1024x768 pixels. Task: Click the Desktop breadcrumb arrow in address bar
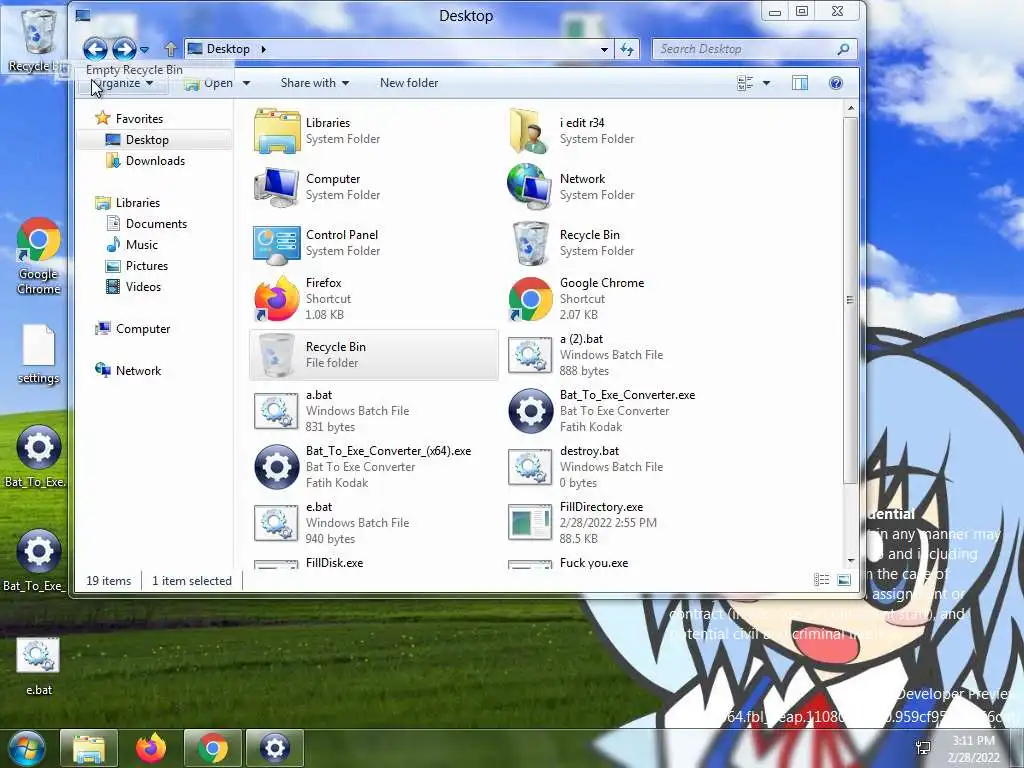263,49
